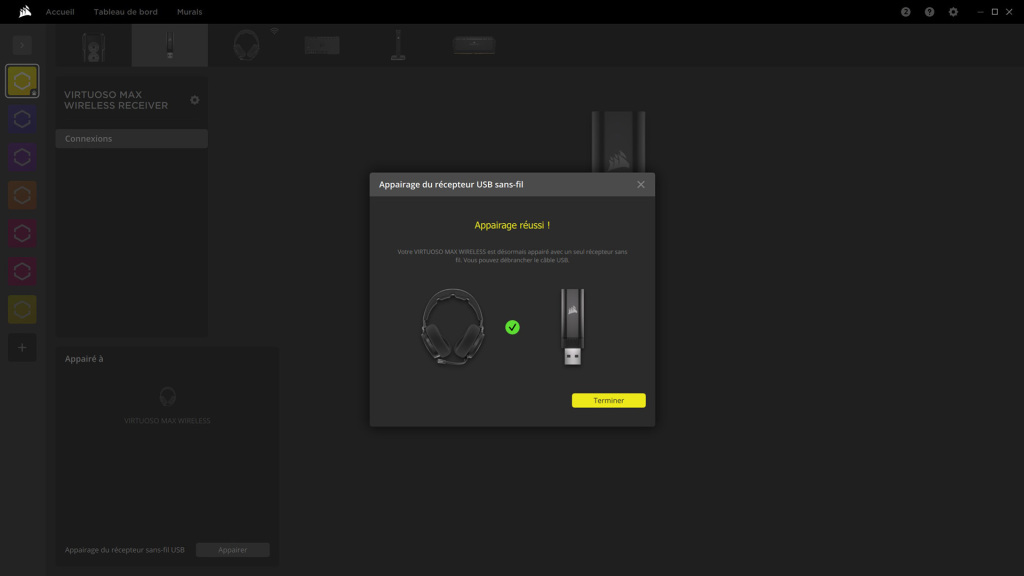The width and height of the screenshot is (1024, 576).
Task: Click the pairing description text starting 'Votre VIRTUOSO MAX'
Action: coord(512,255)
